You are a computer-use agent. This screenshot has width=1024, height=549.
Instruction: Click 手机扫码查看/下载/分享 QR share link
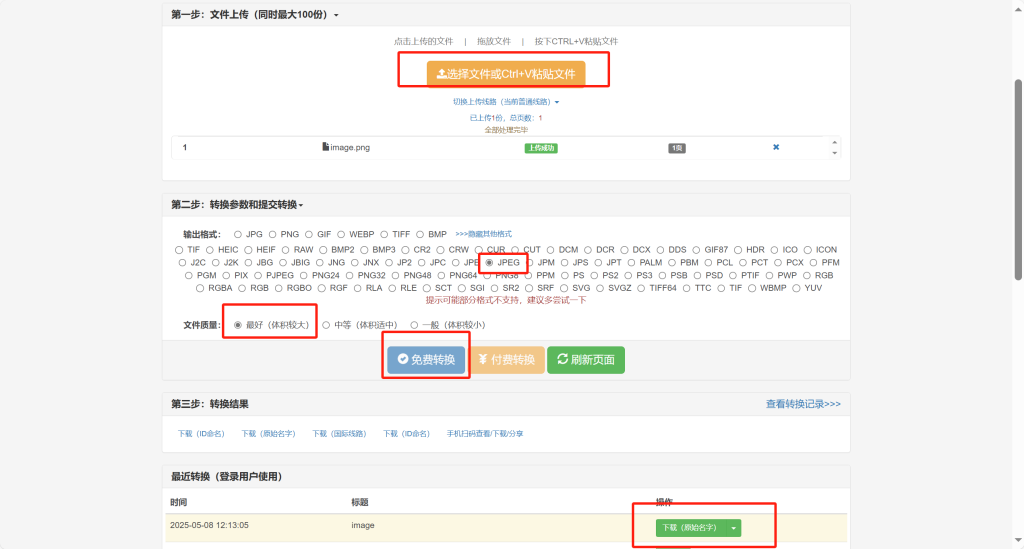coord(484,434)
